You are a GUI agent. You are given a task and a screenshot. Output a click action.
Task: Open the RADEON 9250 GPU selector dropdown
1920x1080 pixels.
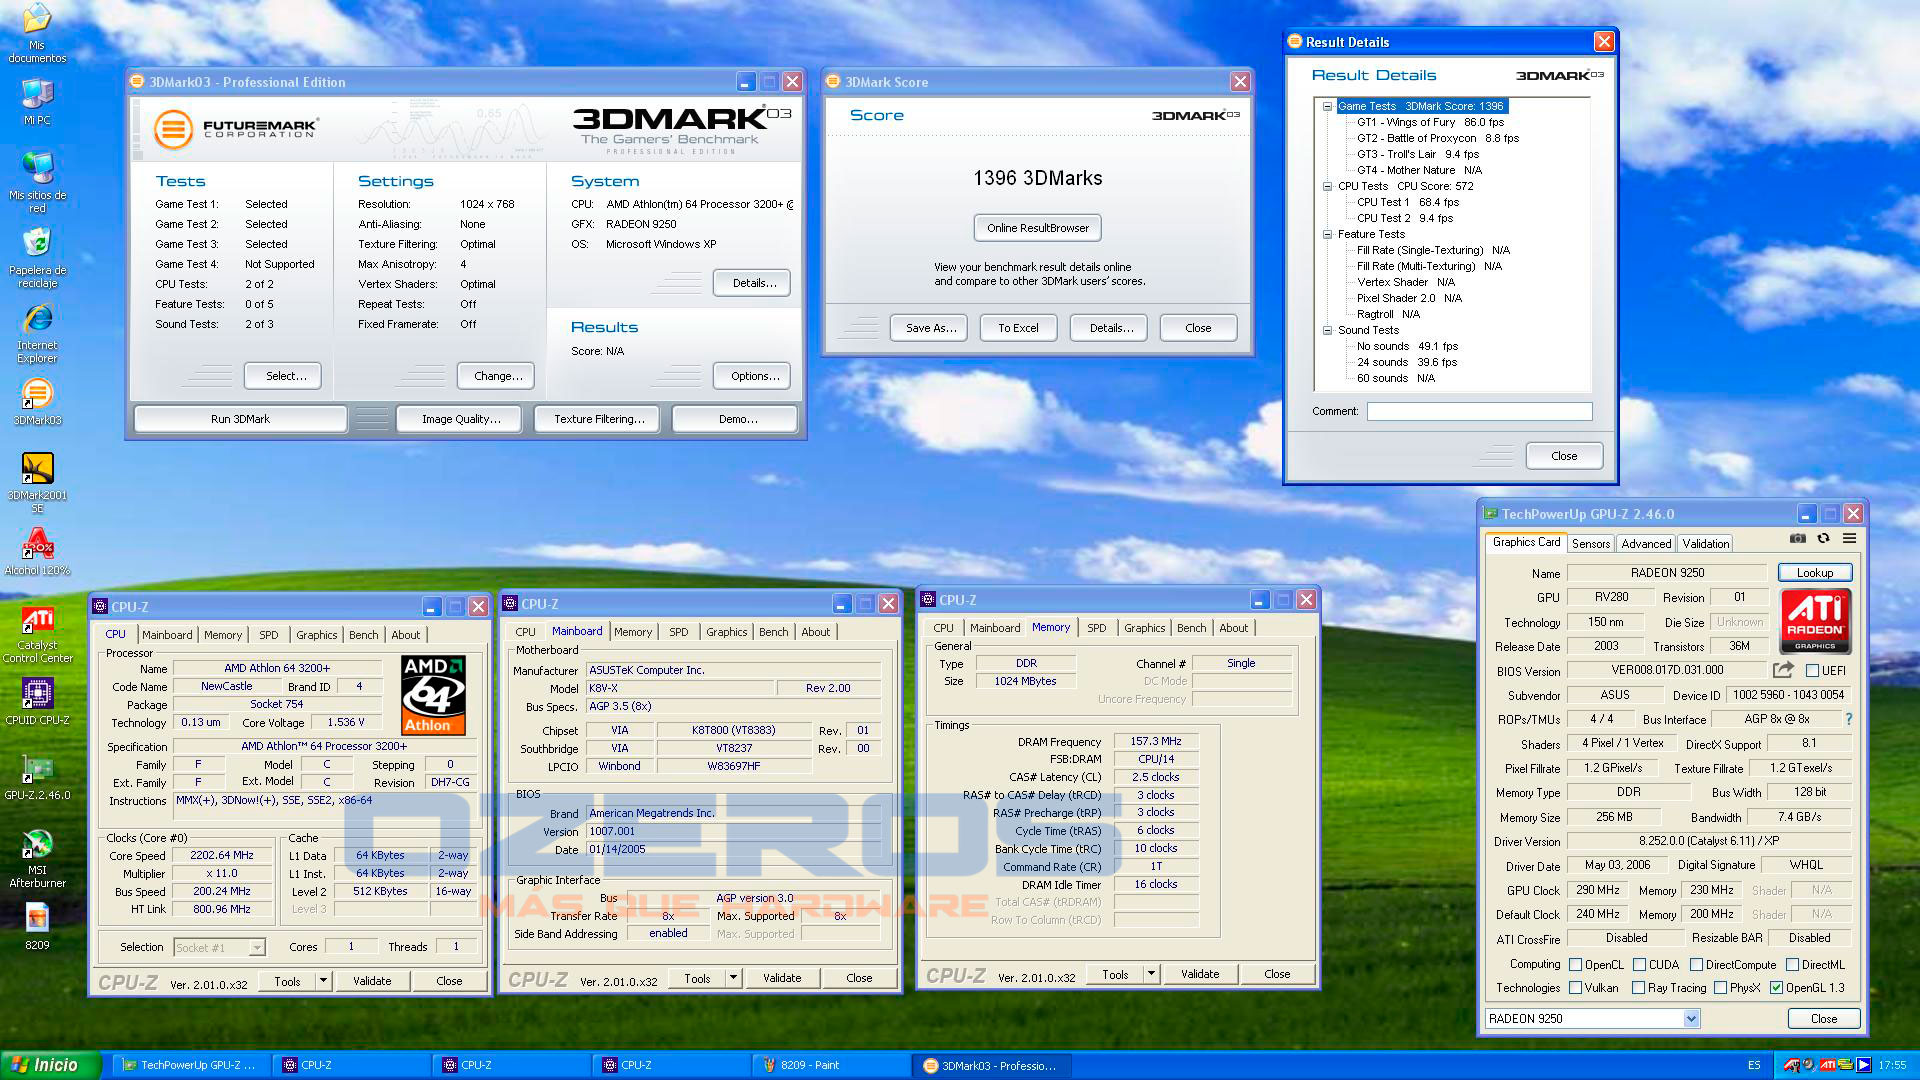click(x=1691, y=1019)
